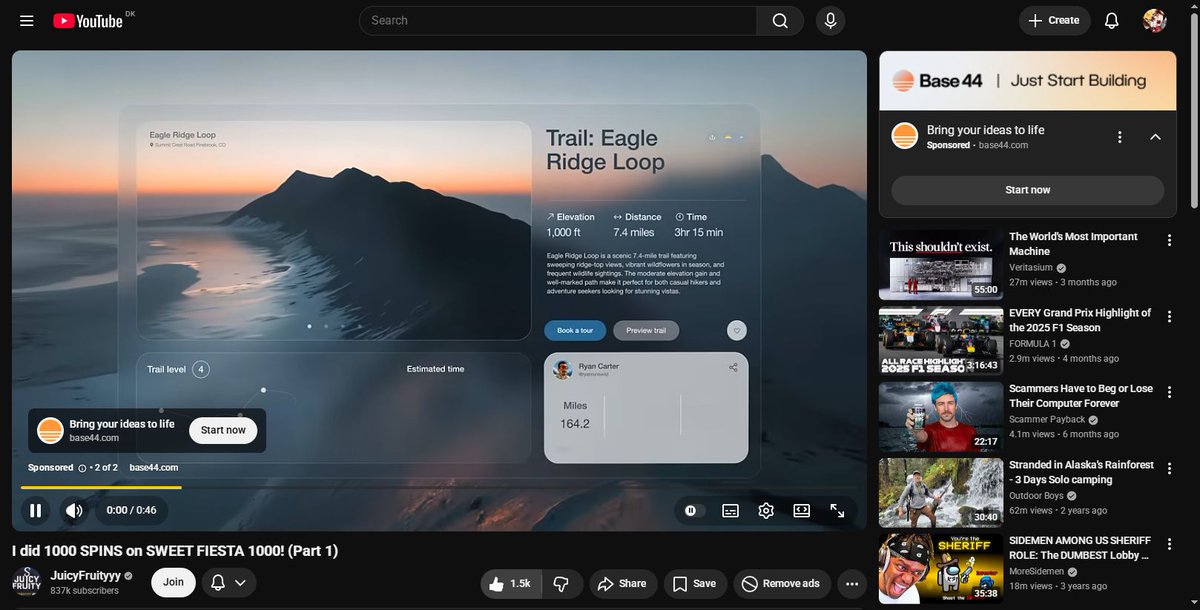Click Base44 logo in ad overlay
1200x610 pixels.
(x=50, y=431)
